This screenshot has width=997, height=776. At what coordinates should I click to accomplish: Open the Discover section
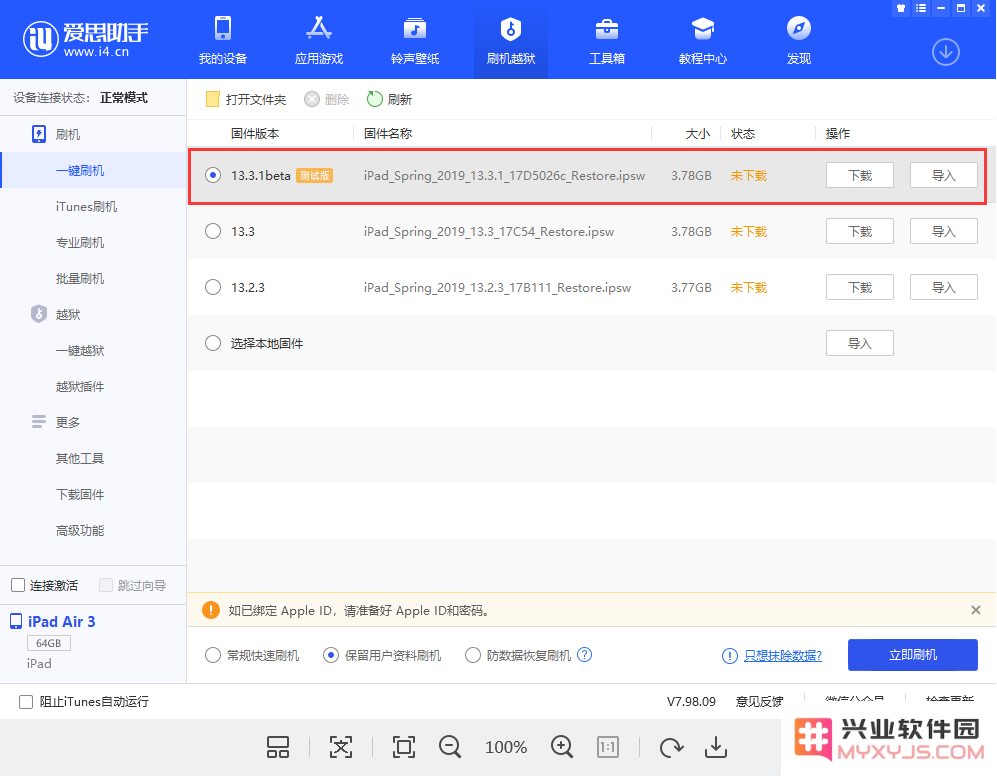point(799,41)
